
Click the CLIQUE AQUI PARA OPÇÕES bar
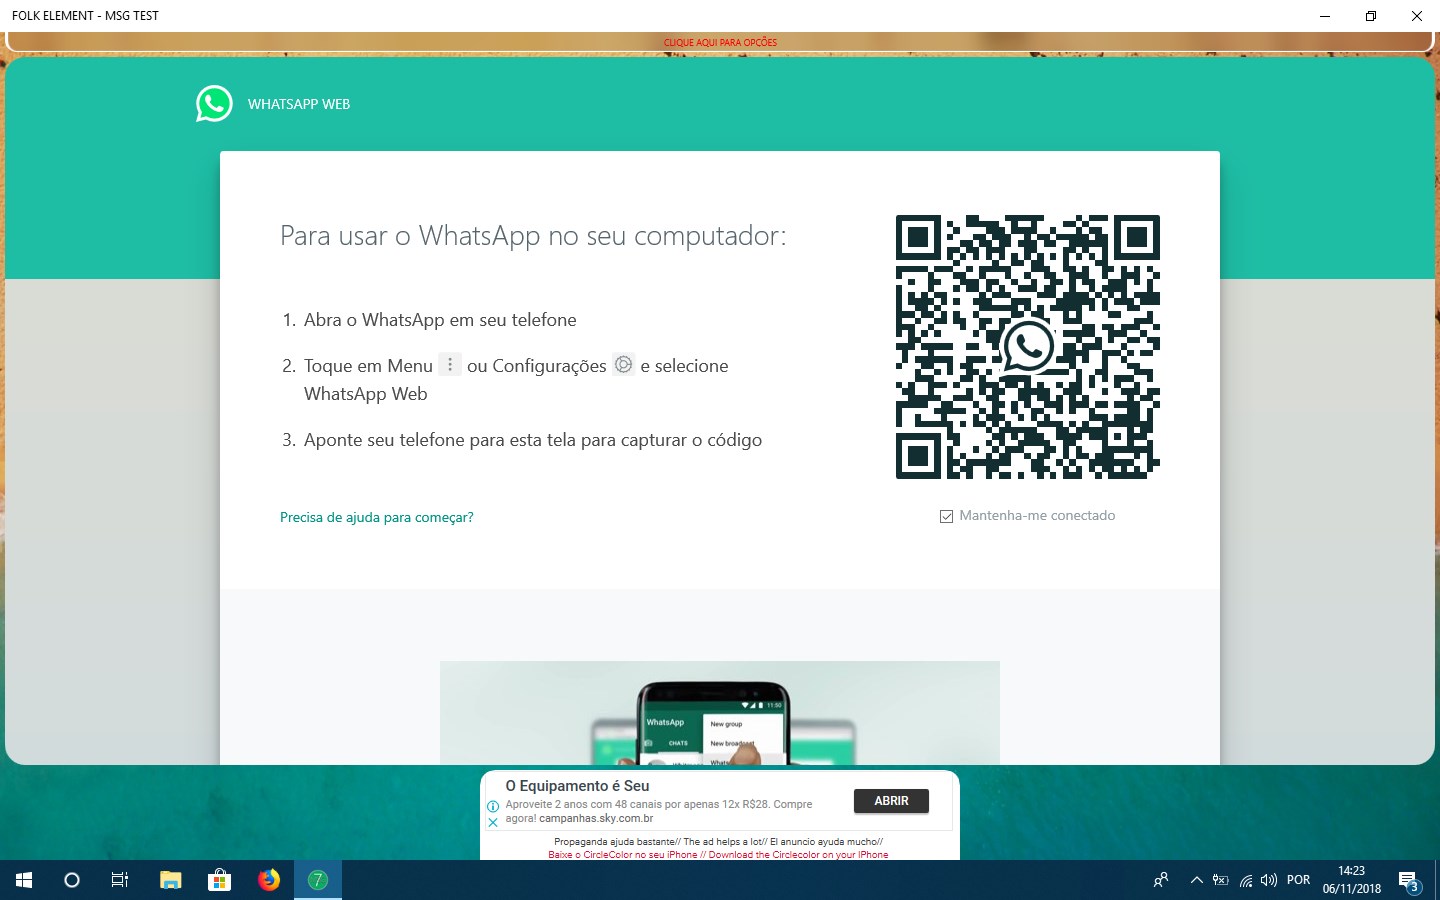tap(720, 42)
